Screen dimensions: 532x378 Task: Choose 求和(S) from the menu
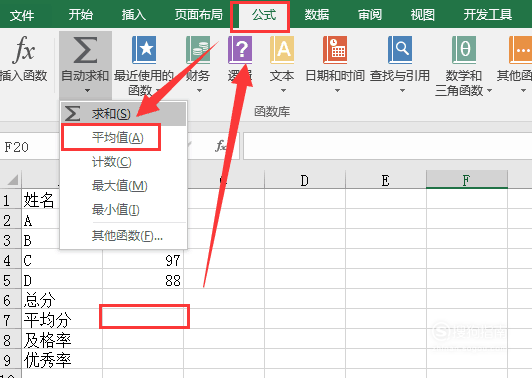tap(124, 114)
